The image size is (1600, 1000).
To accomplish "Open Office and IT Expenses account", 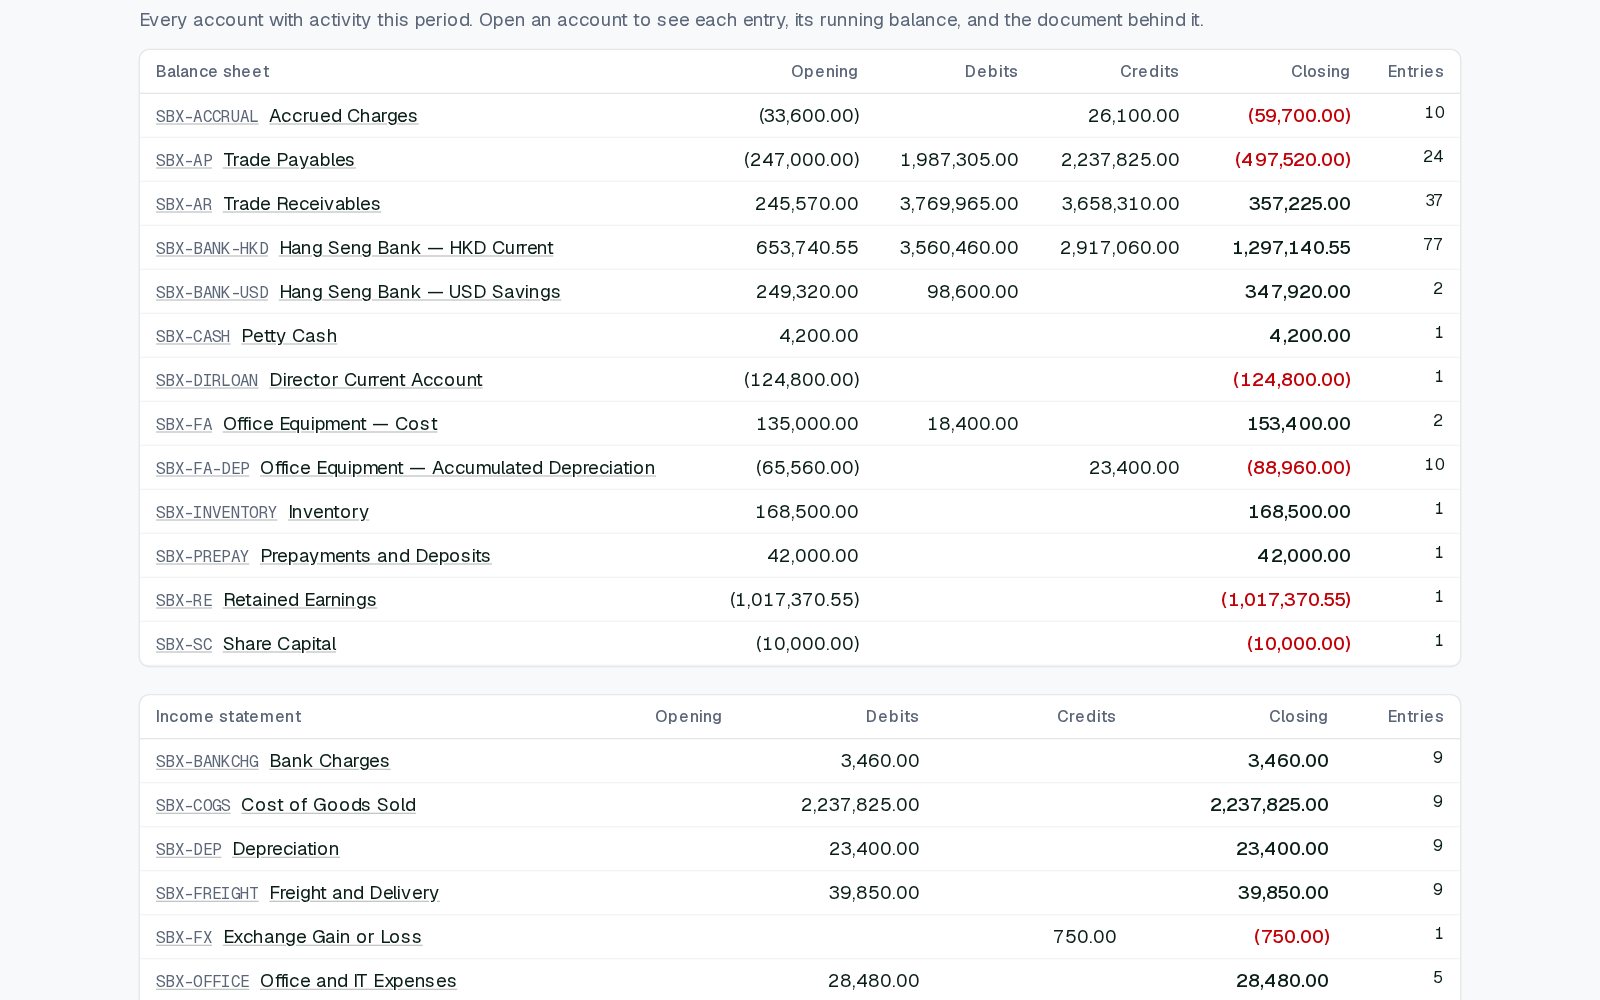I will point(358,981).
